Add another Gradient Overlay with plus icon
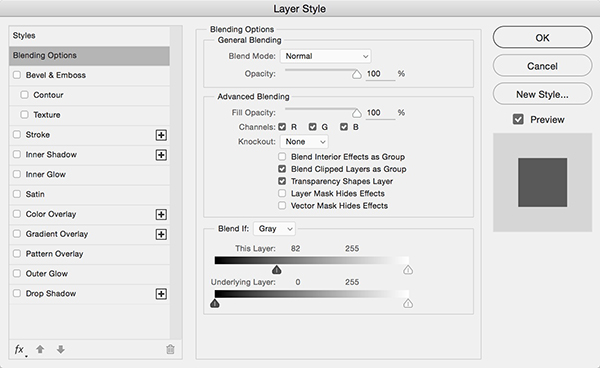Screen dimensions: 600x368 [161, 234]
